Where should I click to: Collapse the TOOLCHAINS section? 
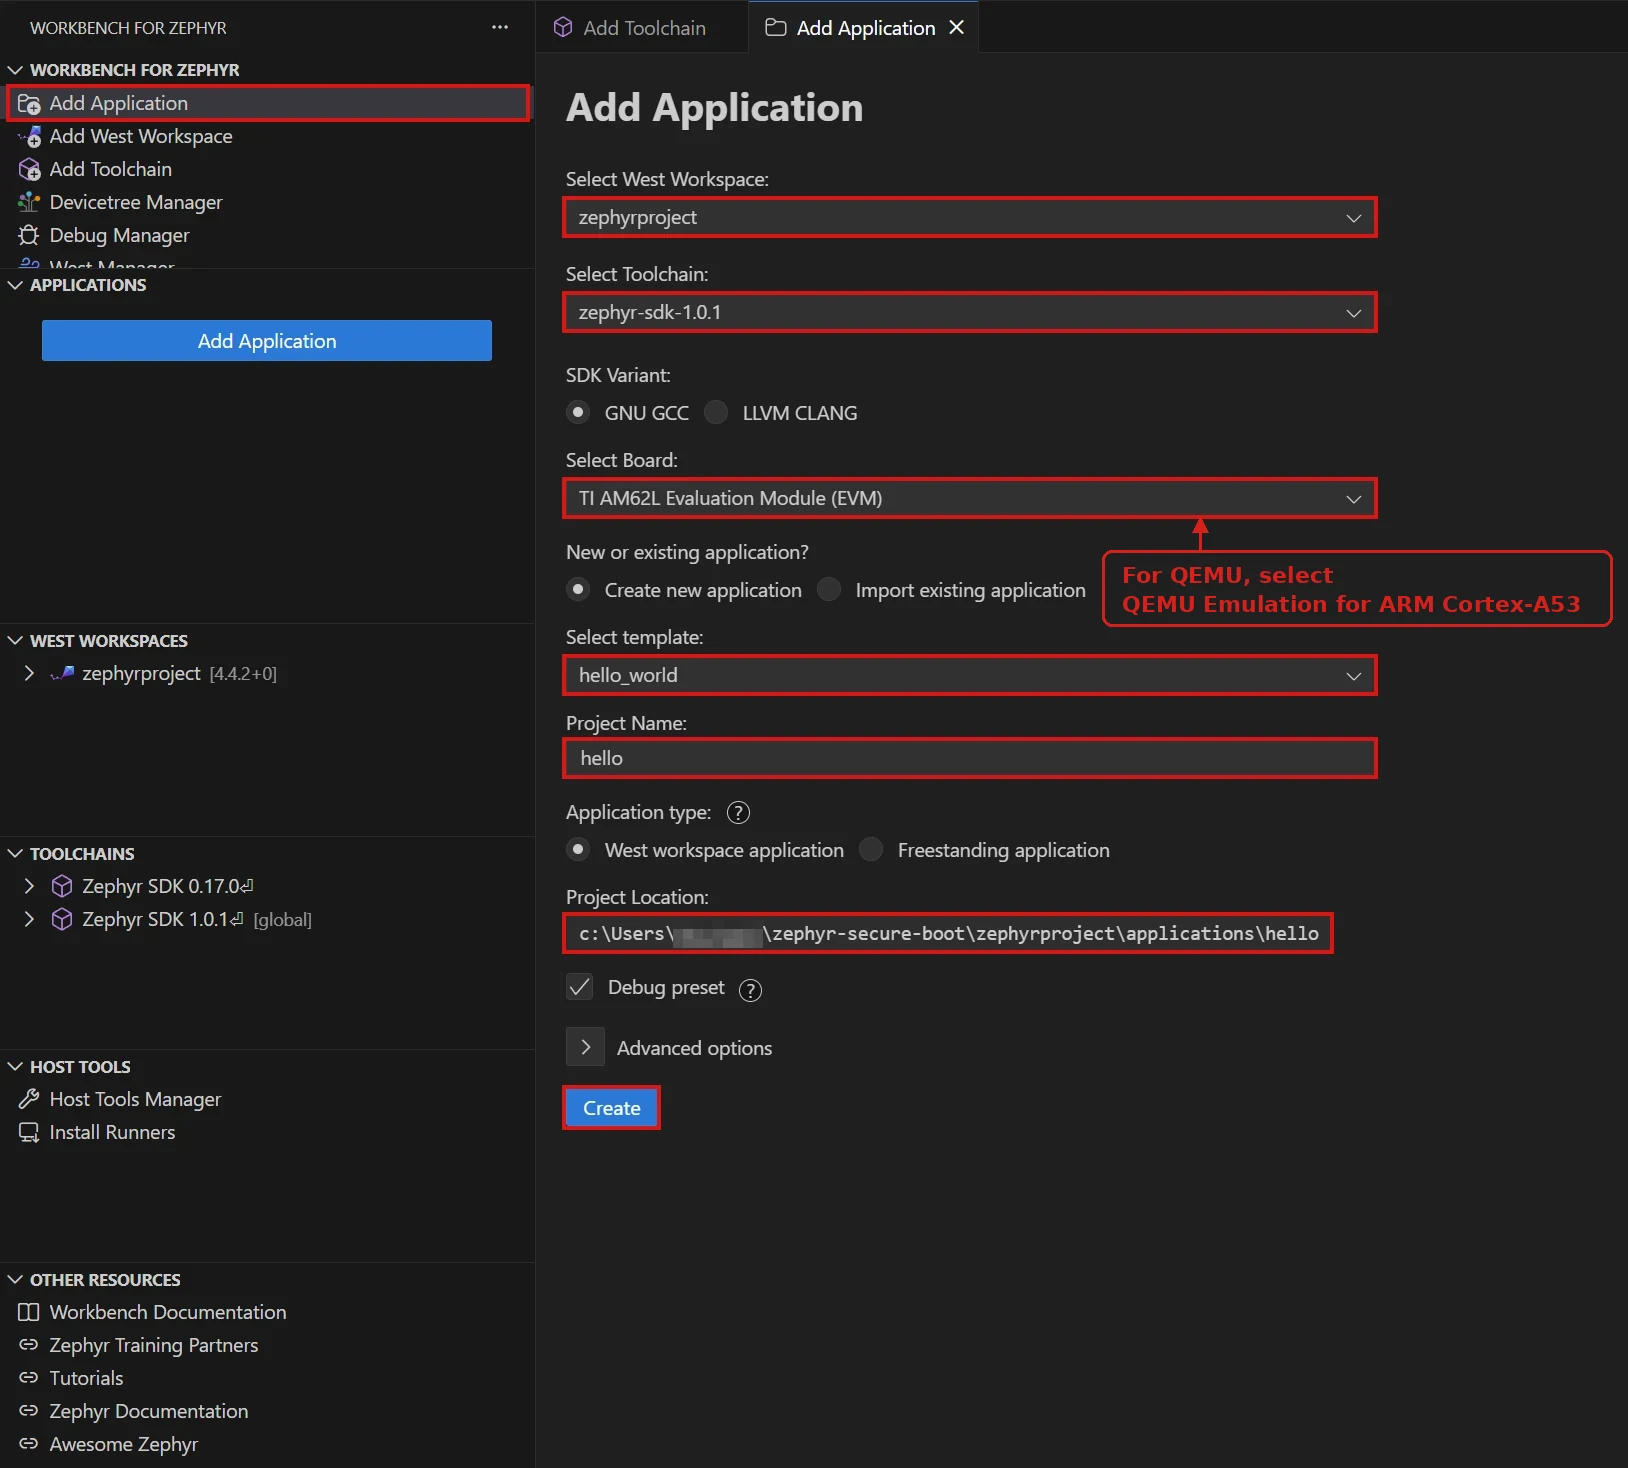(x=15, y=855)
